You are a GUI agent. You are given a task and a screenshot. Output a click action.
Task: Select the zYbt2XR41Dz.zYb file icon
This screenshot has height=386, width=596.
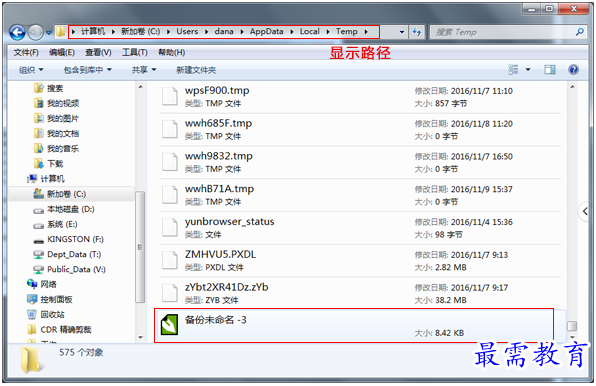point(170,293)
